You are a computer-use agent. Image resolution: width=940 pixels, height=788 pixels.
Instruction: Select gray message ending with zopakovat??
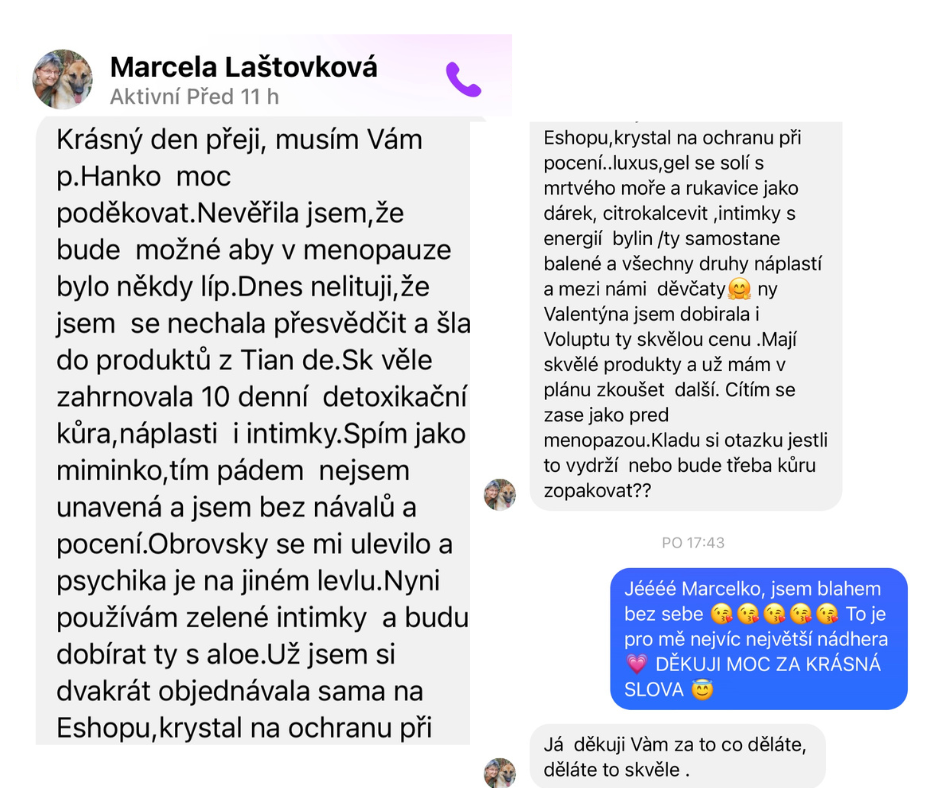(x=686, y=316)
